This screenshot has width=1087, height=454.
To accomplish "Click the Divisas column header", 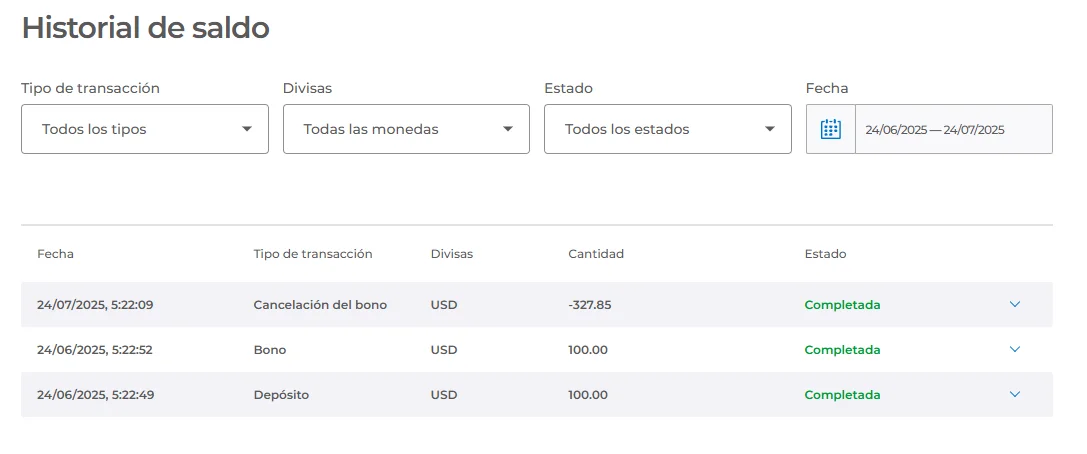I will [x=452, y=254].
